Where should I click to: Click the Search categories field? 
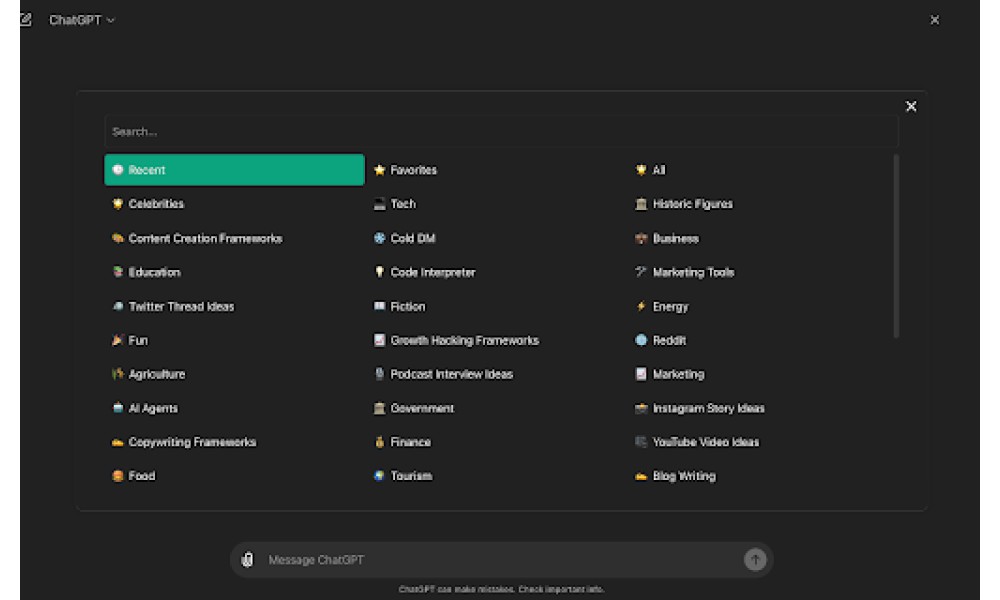501,132
